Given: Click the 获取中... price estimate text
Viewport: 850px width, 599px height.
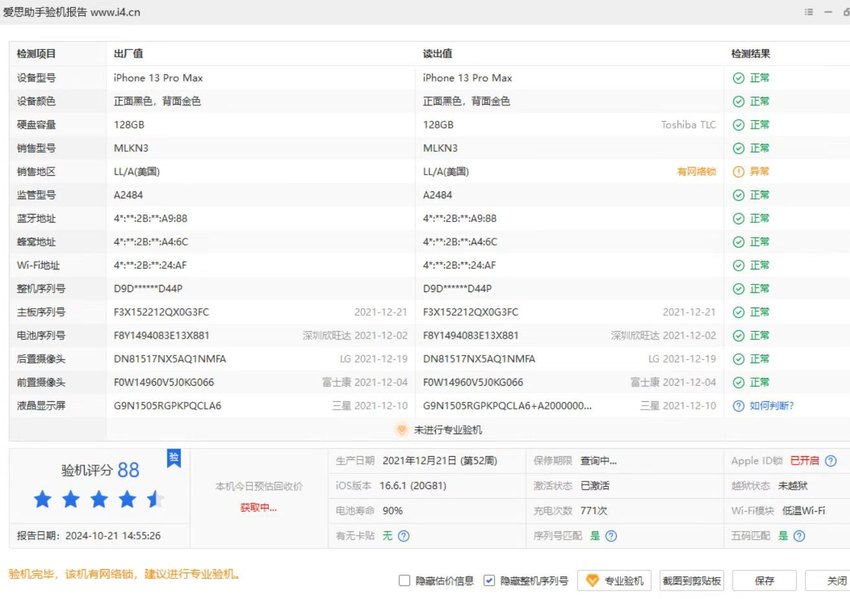Looking at the screenshot, I should (259, 508).
